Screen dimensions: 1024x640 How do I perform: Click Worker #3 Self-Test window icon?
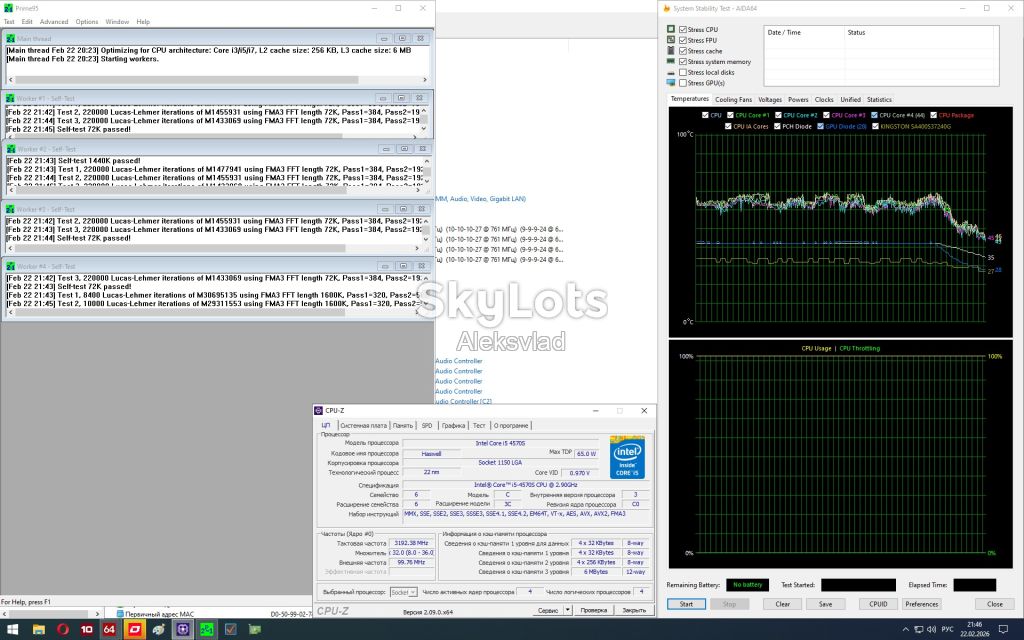click(x=10, y=209)
